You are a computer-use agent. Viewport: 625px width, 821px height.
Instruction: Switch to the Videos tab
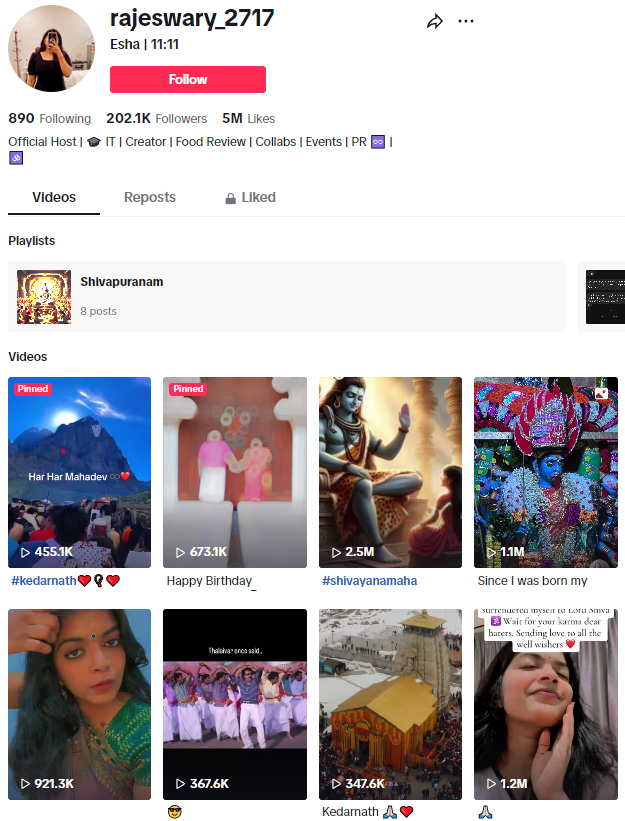click(x=54, y=197)
